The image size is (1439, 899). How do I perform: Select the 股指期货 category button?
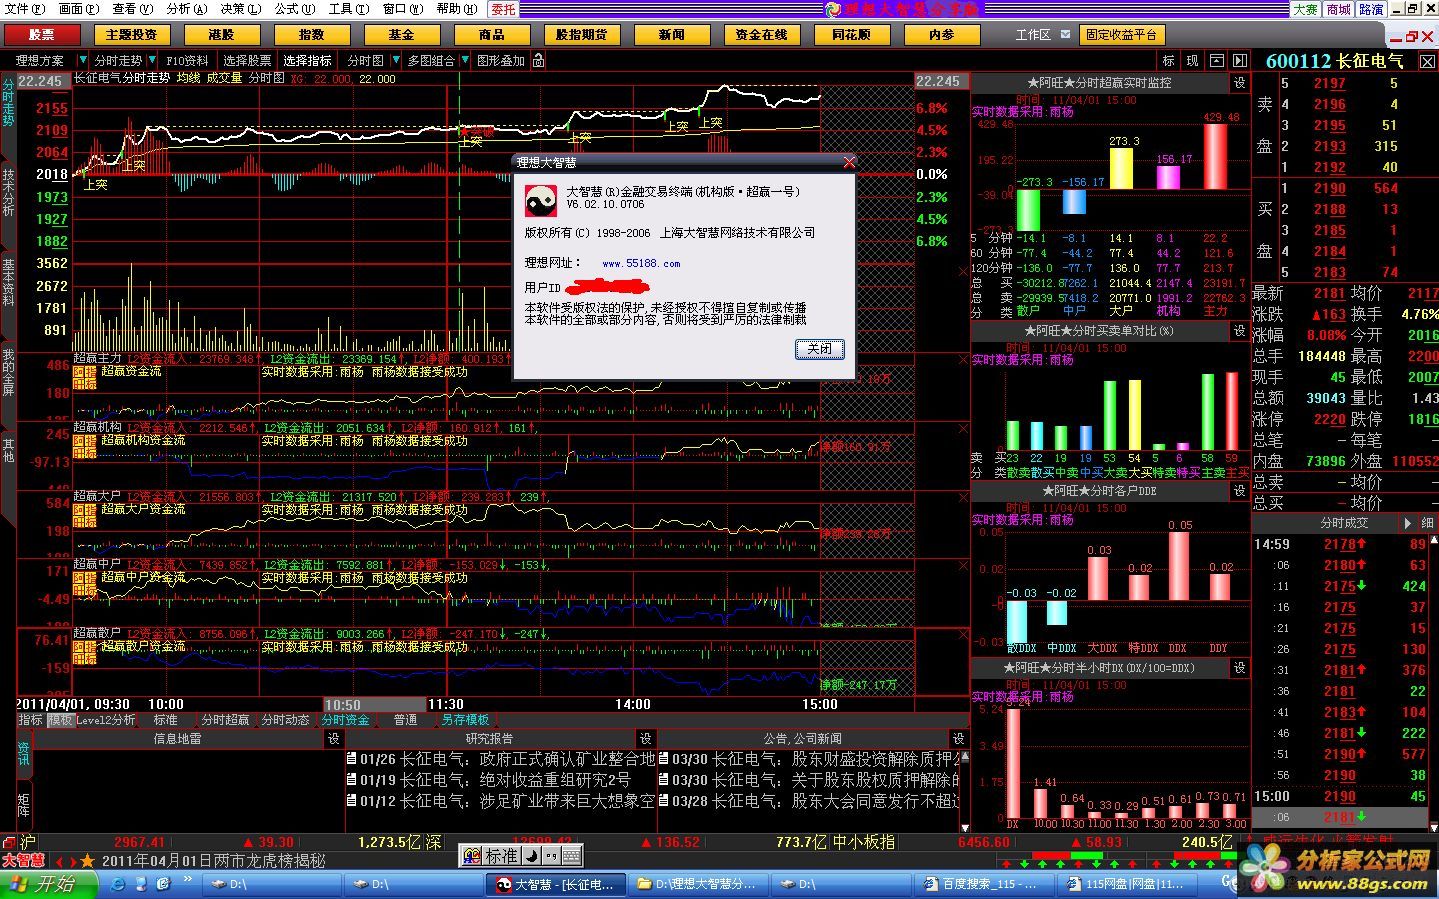[582, 34]
